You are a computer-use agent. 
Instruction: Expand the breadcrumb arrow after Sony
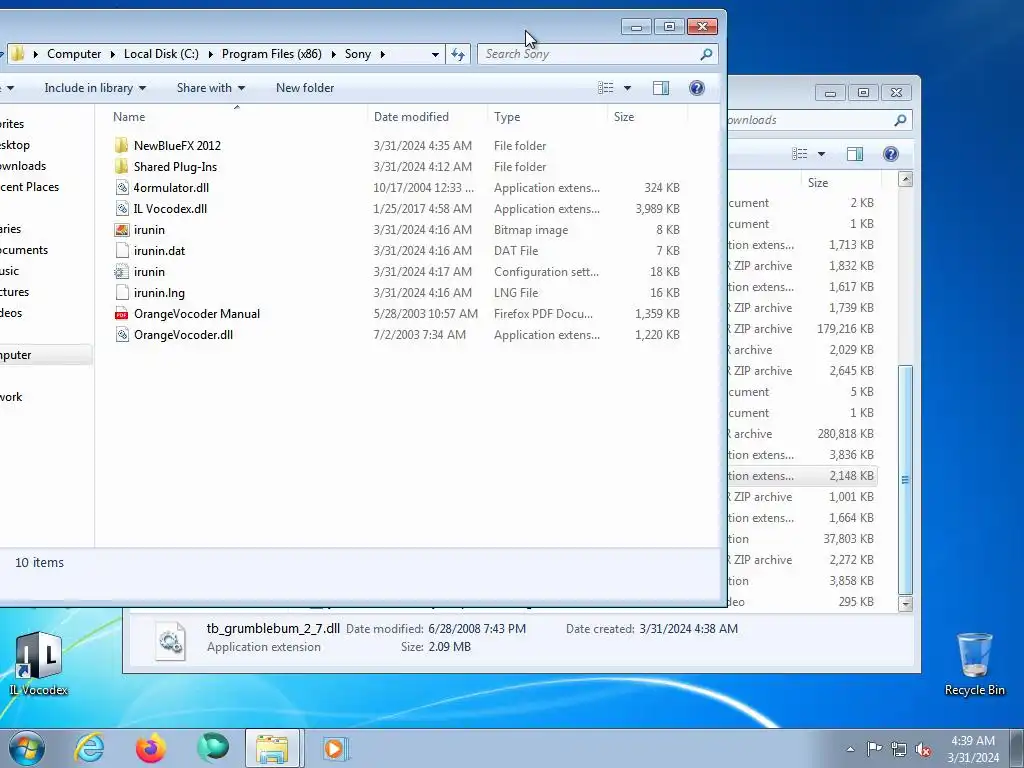click(382, 54)
